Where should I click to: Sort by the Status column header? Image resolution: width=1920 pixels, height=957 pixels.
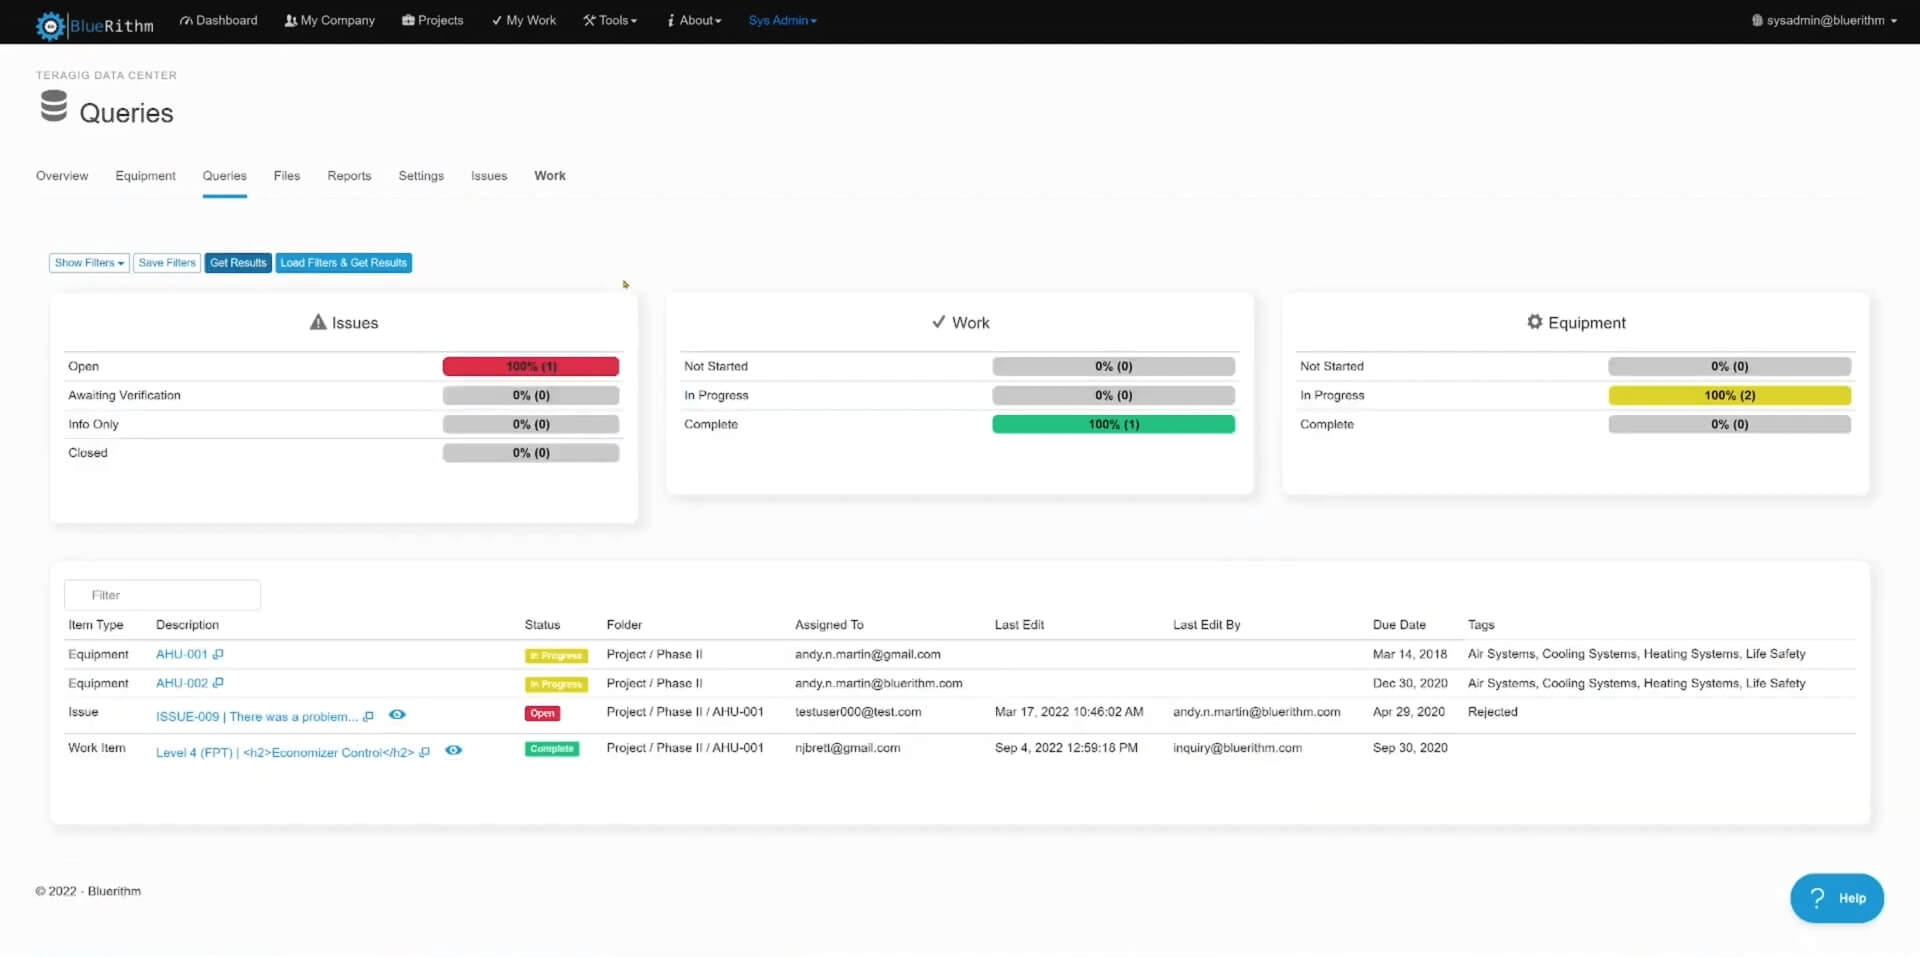click(x=542, y=625)
